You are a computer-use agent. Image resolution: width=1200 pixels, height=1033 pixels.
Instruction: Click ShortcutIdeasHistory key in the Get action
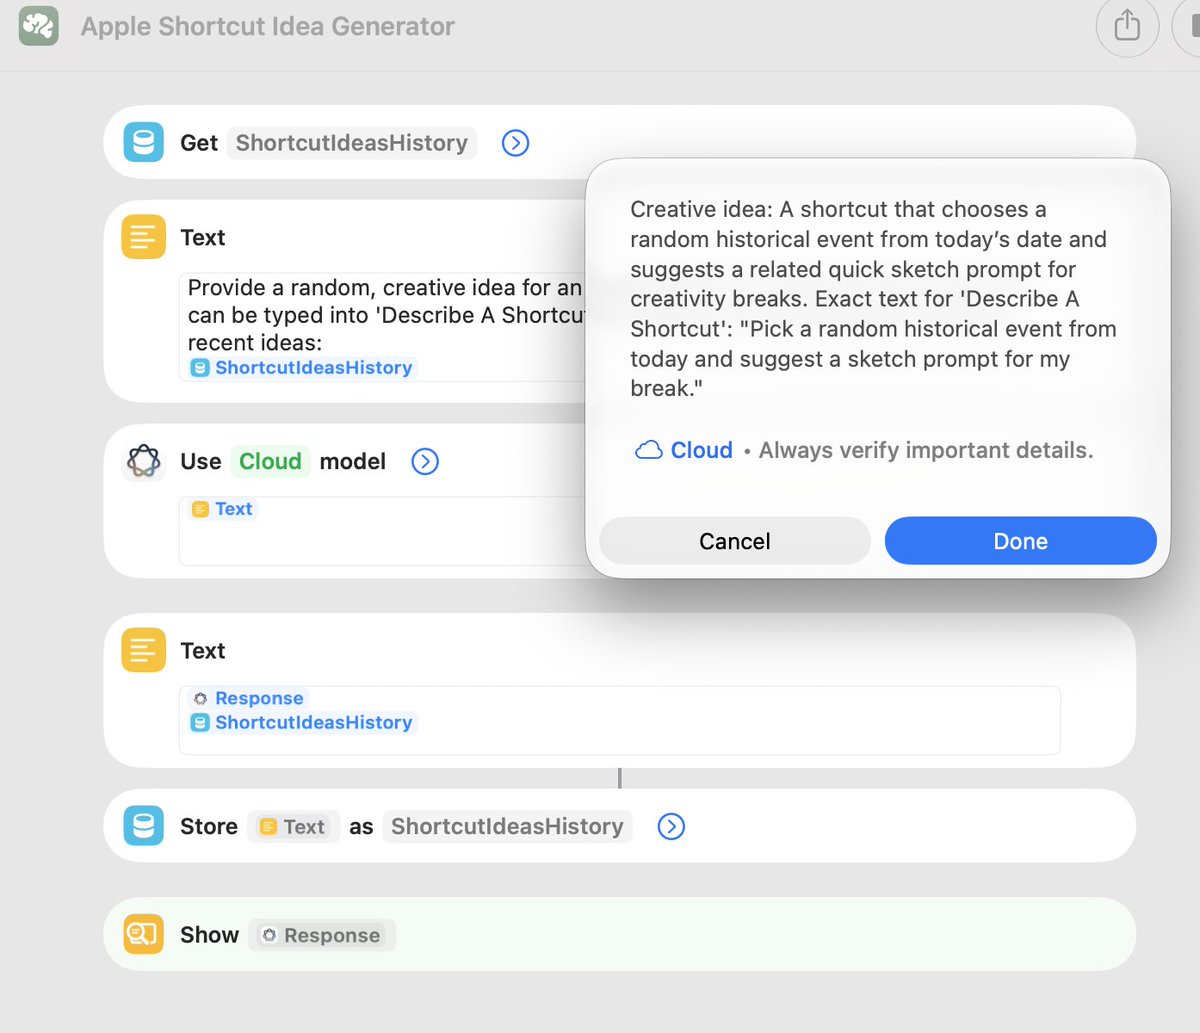[x=351, y=143]
